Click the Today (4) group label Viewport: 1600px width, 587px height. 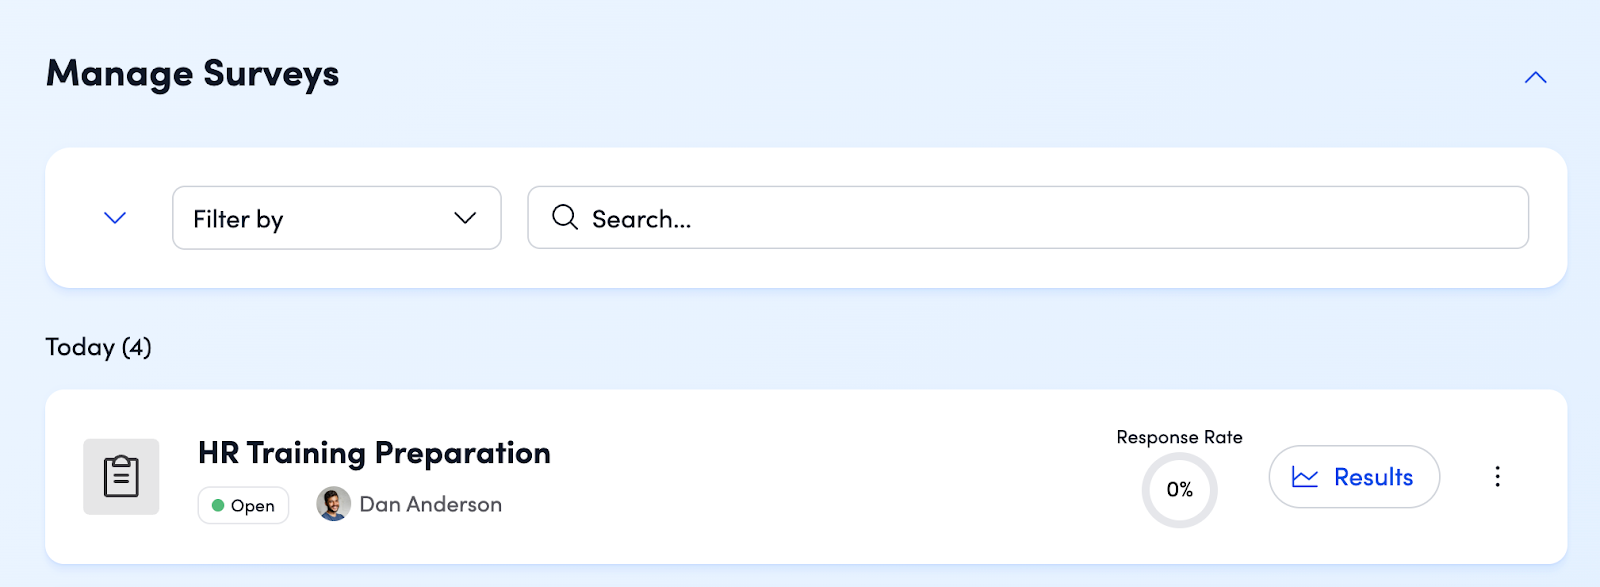pyautogui.click(x=99, y=347)
